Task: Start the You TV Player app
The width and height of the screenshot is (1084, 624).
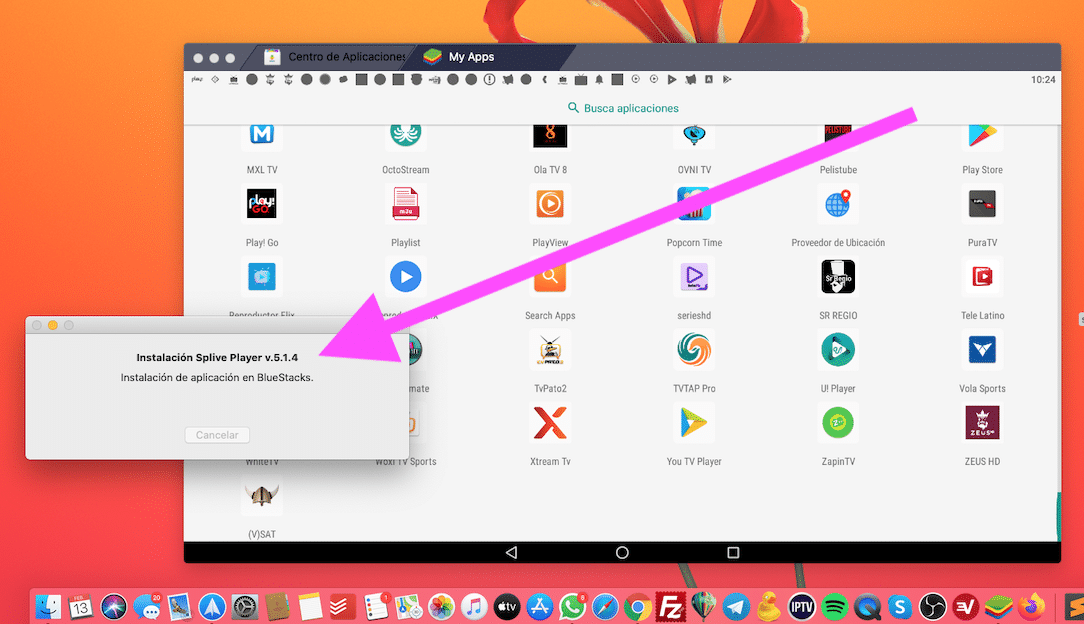Action: pyautogui.click(x=693, y=422)
